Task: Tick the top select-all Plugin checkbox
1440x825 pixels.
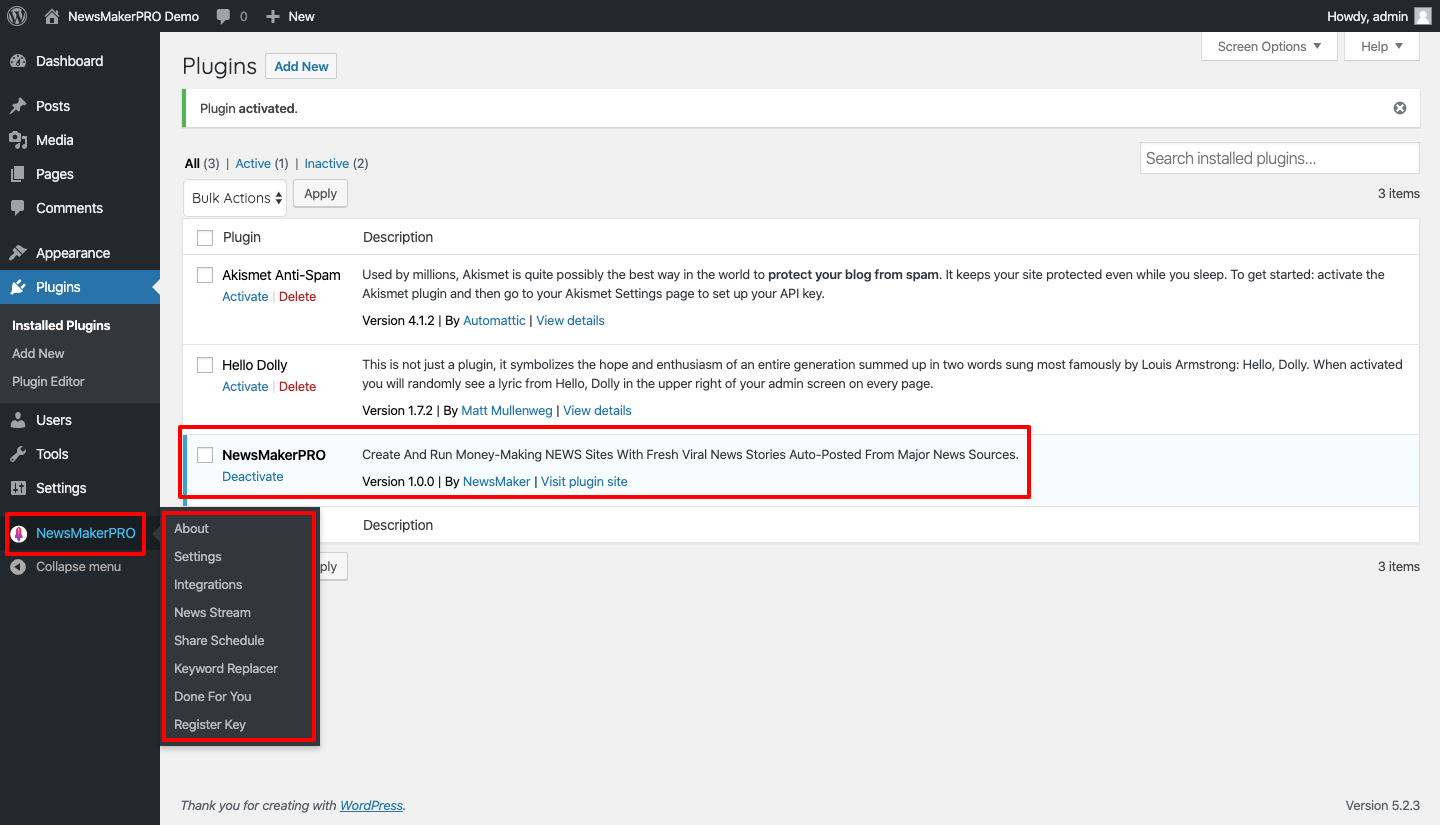Action: click(205, 238)
